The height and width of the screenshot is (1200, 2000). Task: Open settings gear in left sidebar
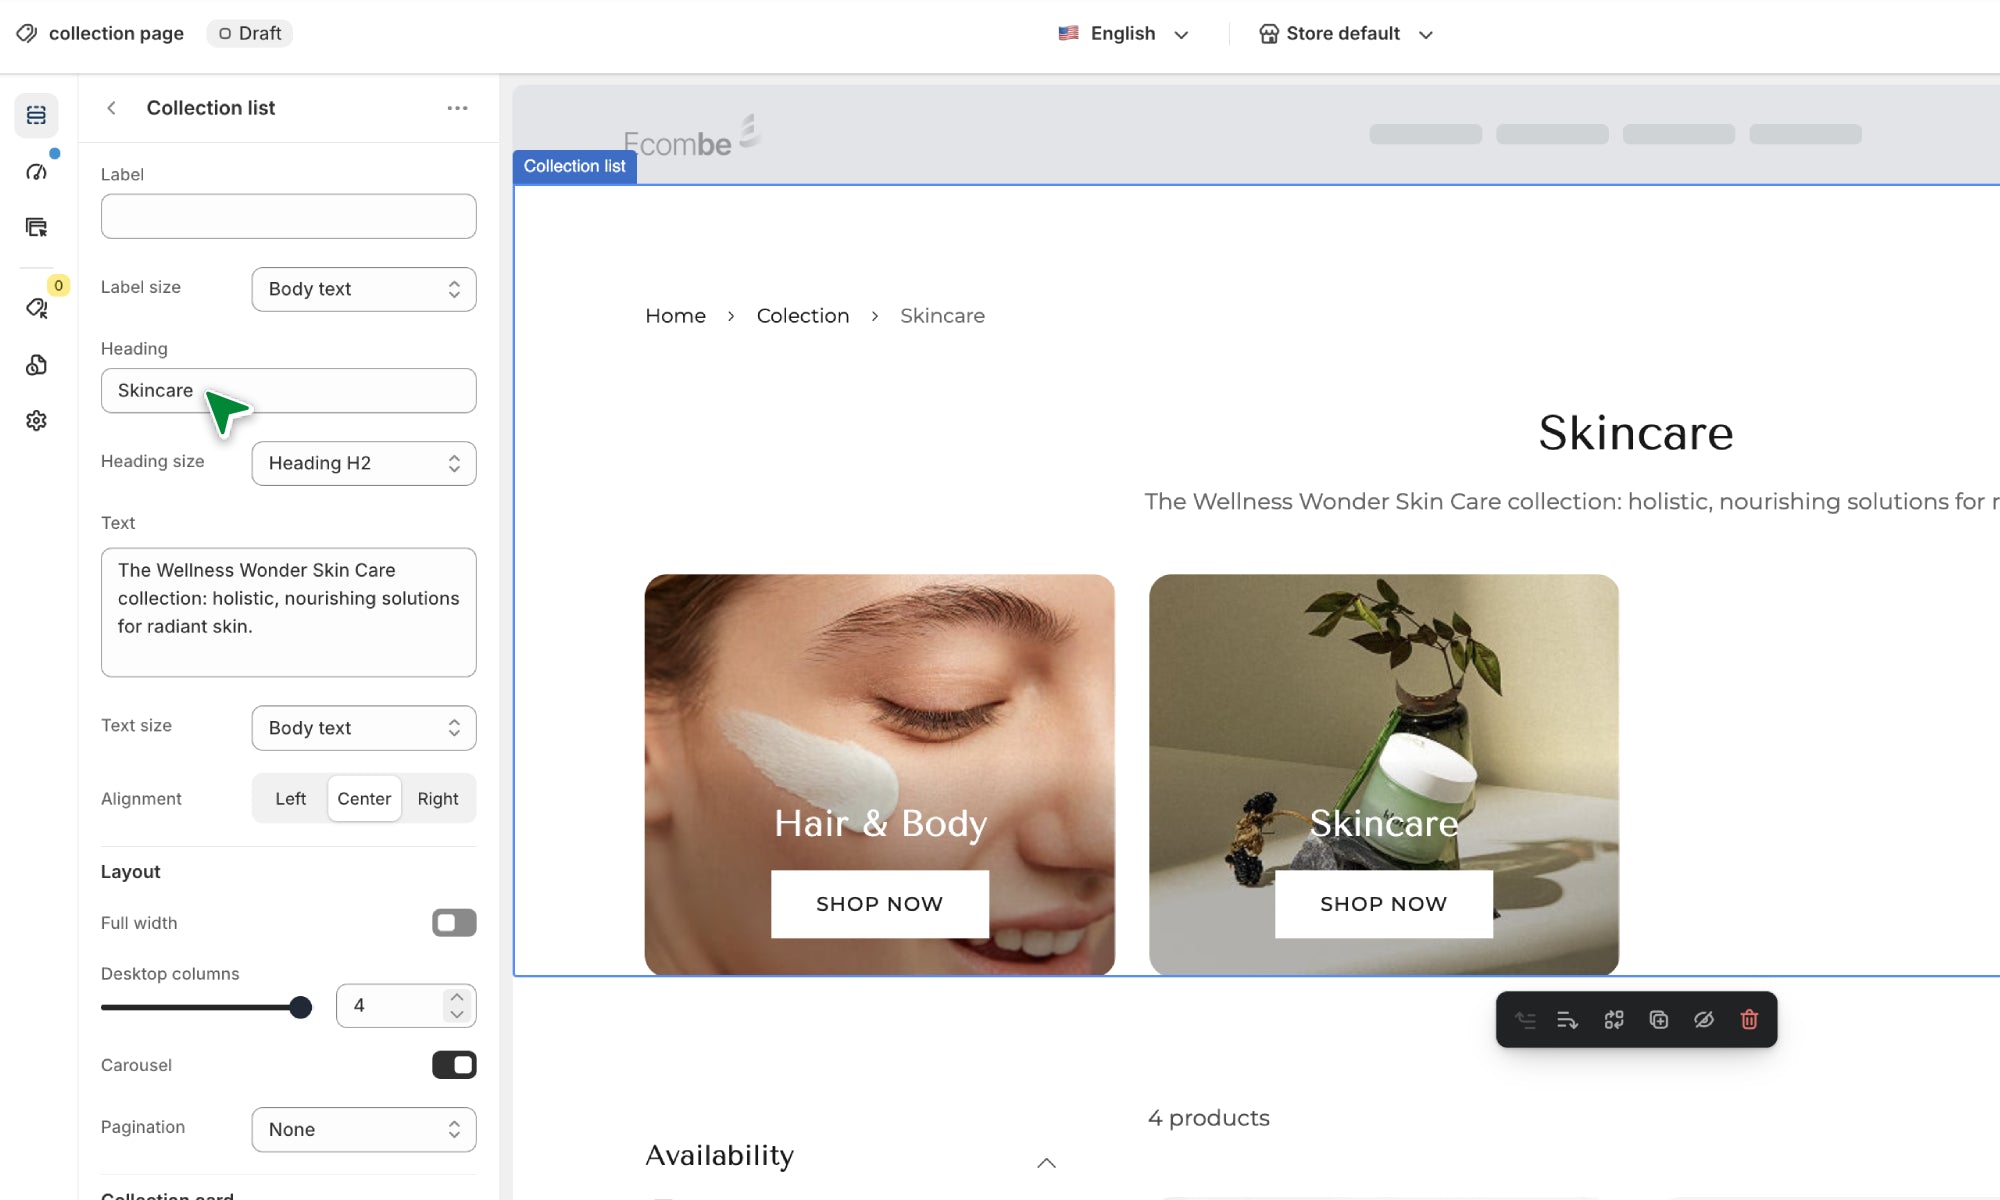tap(37, 421)
